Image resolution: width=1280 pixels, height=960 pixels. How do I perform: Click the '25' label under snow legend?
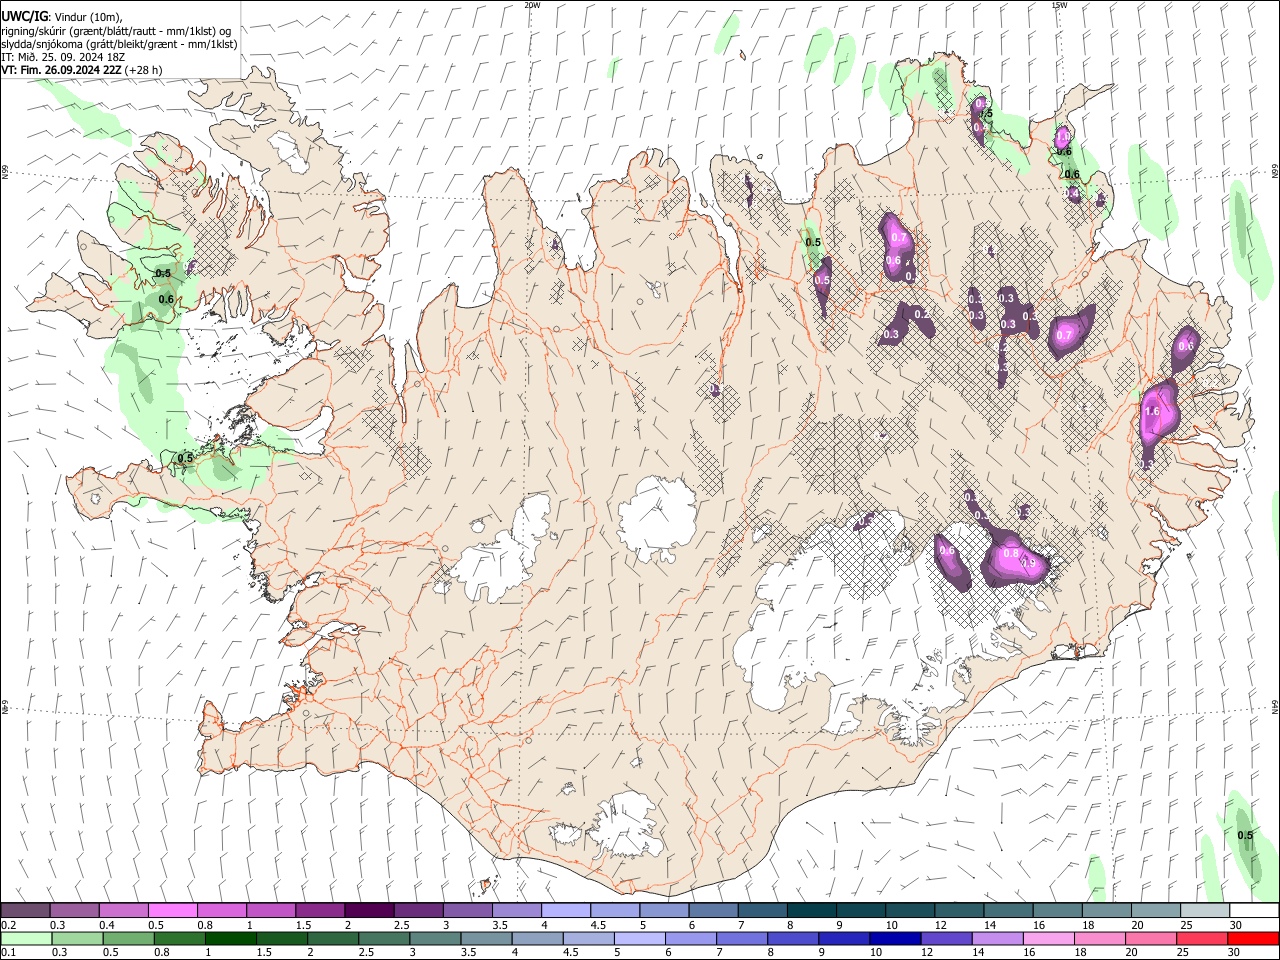1185,925
